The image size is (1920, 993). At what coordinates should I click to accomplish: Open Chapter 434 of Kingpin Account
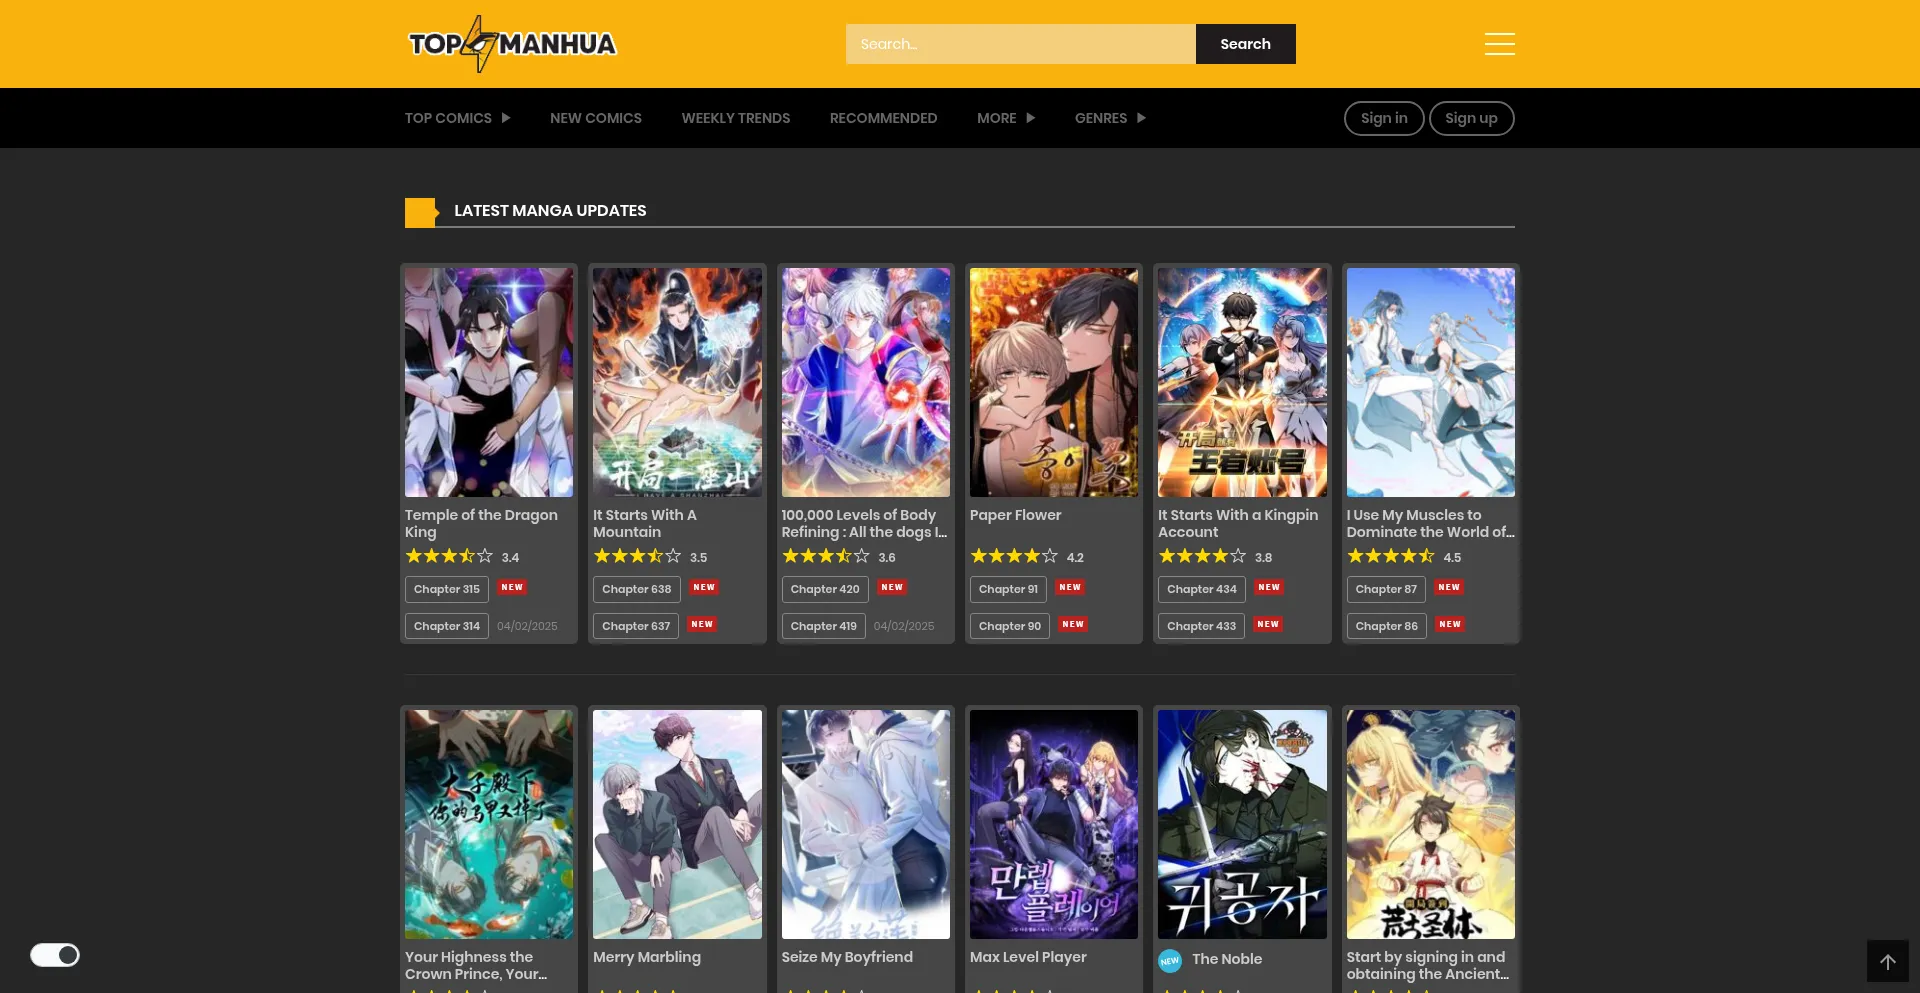pyautogui.click(x=1202, y=589)
